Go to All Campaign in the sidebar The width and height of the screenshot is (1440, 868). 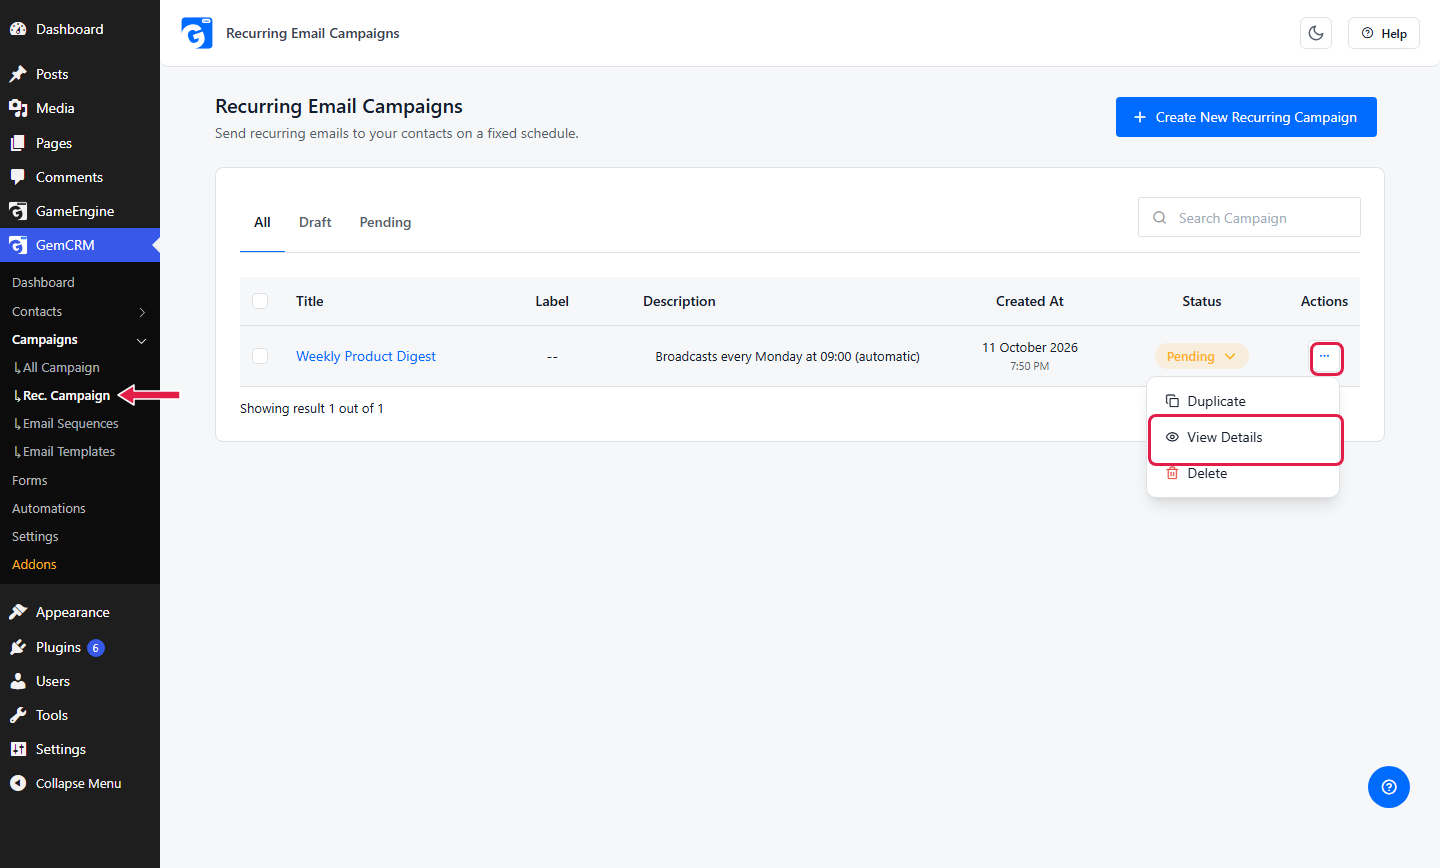[61, 368]
